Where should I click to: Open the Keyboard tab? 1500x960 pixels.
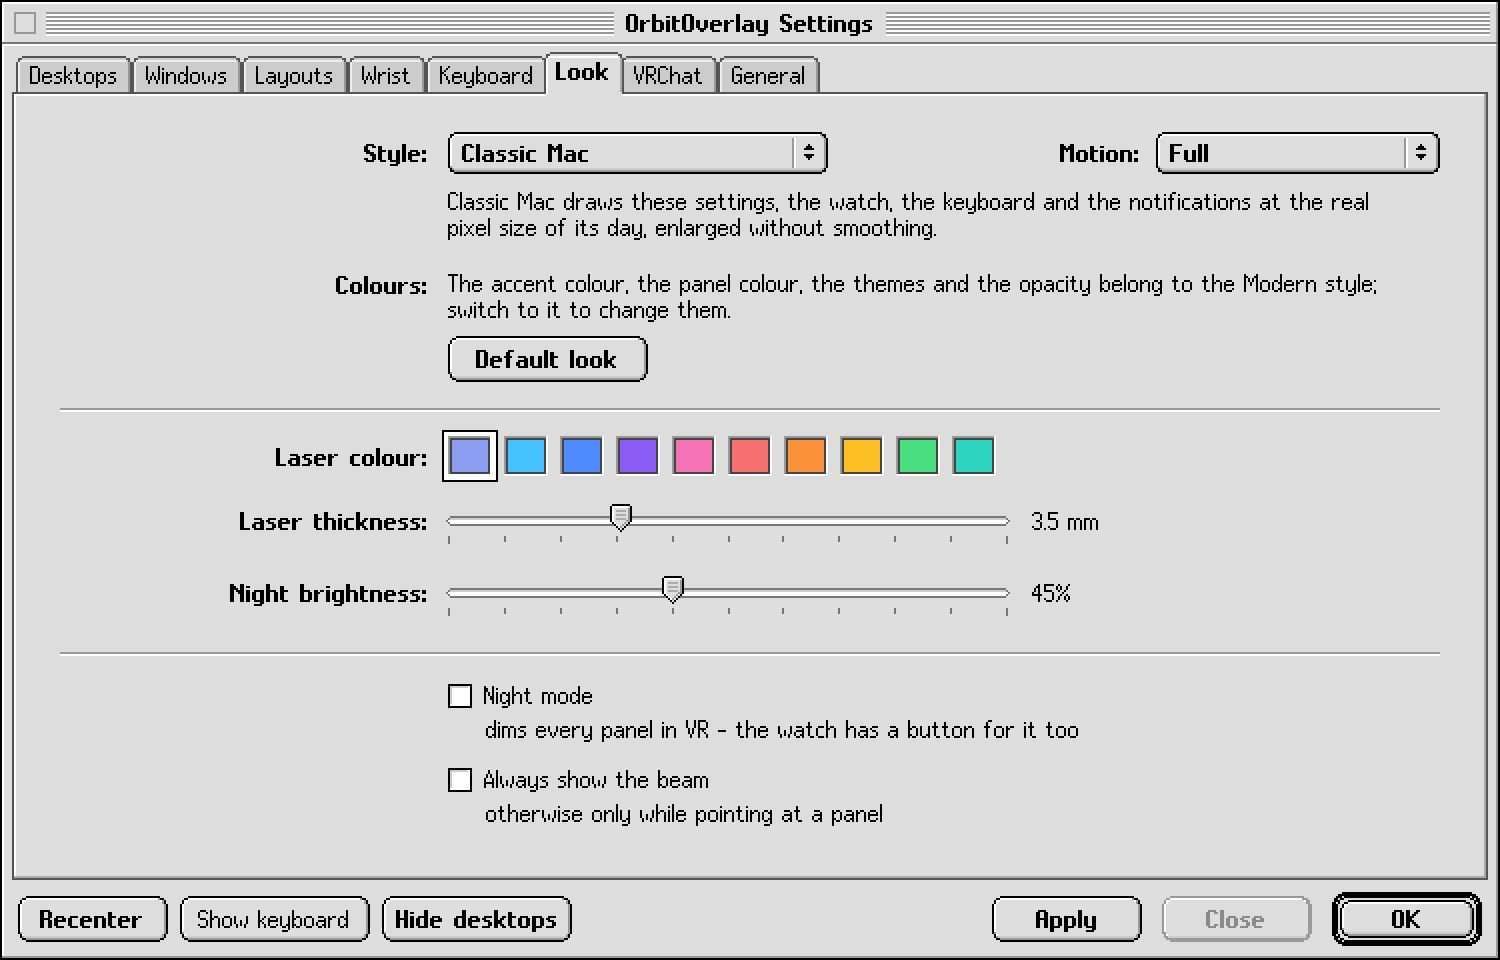486,75
